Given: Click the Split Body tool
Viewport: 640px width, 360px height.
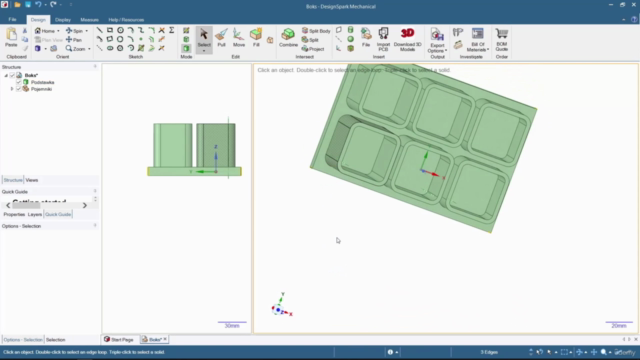Looking at the screenshot, I should (x=316, y=31).
